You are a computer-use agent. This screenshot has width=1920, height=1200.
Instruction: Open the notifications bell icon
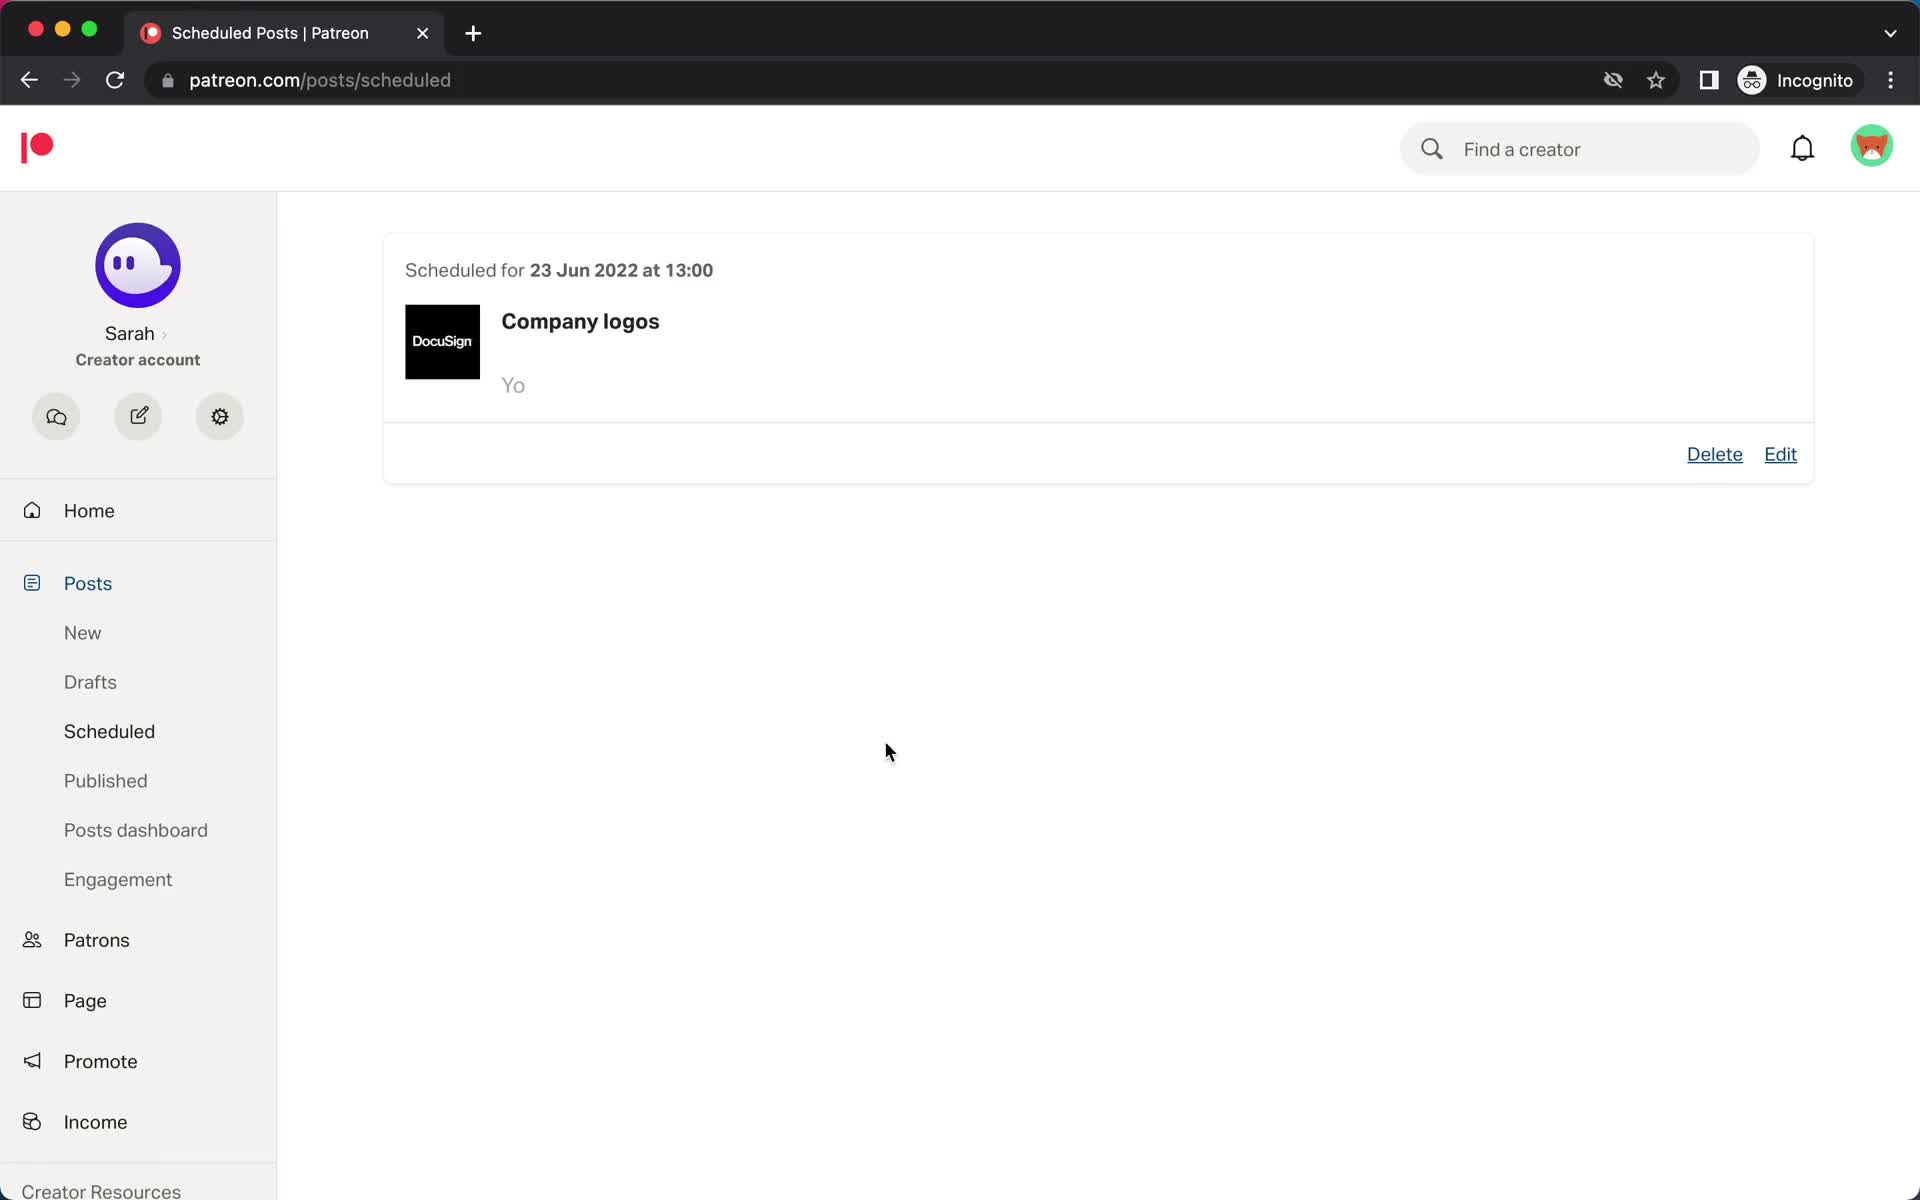(1803, 148)
